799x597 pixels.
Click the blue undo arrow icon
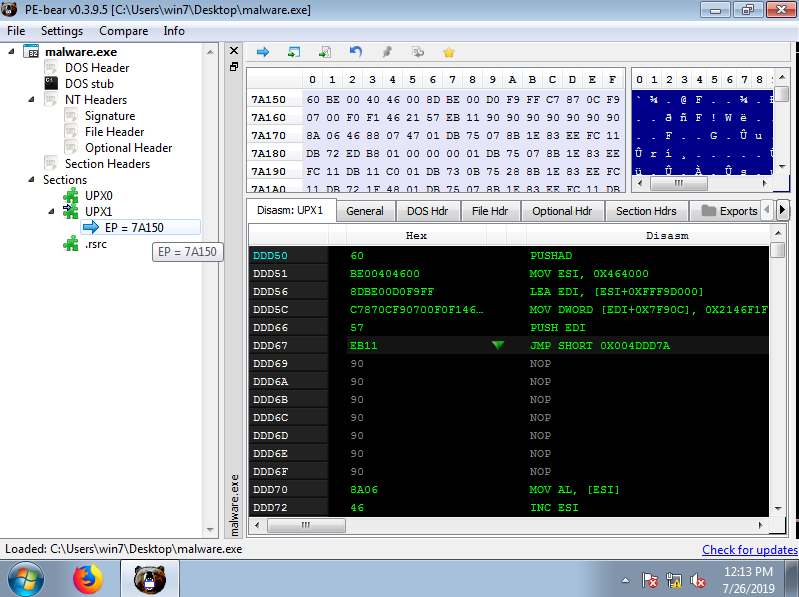[x=356, y=51]
